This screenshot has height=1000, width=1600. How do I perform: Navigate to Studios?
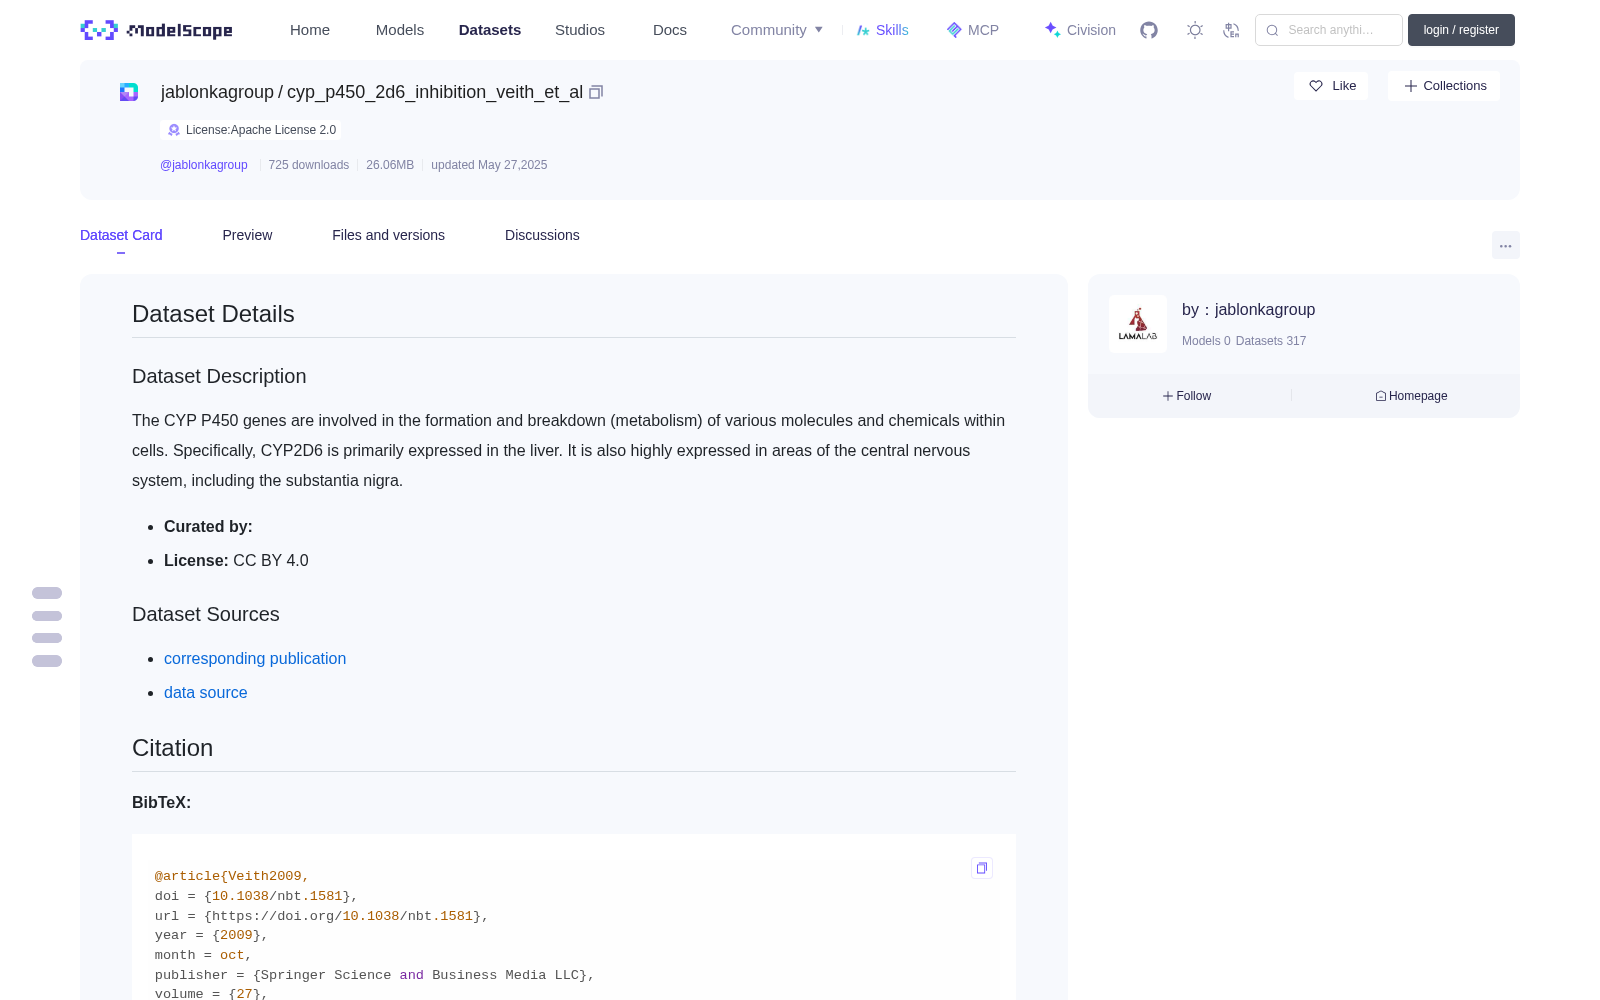(580, 30)
